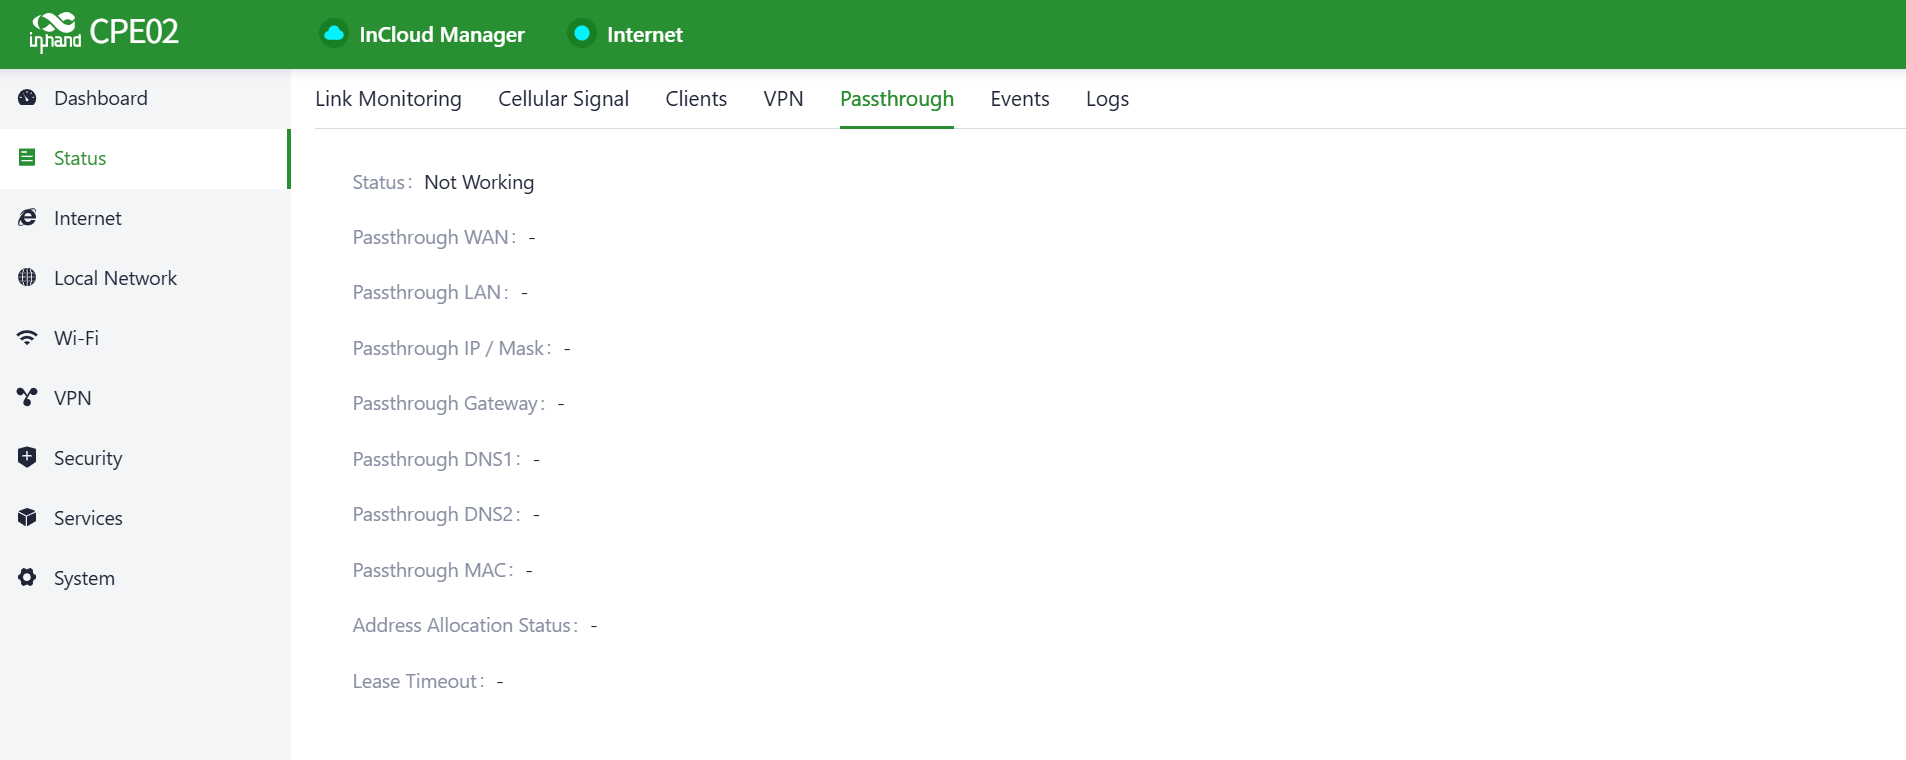The height and width of the screenshot is (760, 1906).
Task: Click the Internet browser icon in sidebar
Action: tap(28, 218)
